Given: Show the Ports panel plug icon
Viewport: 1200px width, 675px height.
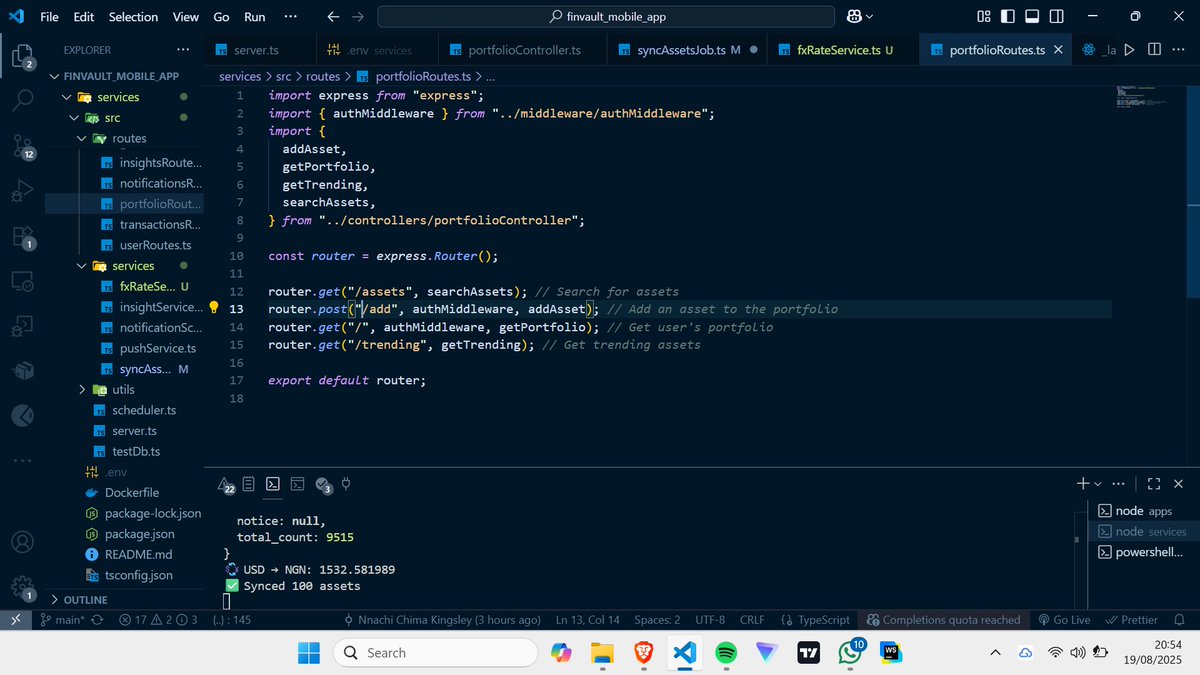Looking at the screenshot, I should [346, 484].
